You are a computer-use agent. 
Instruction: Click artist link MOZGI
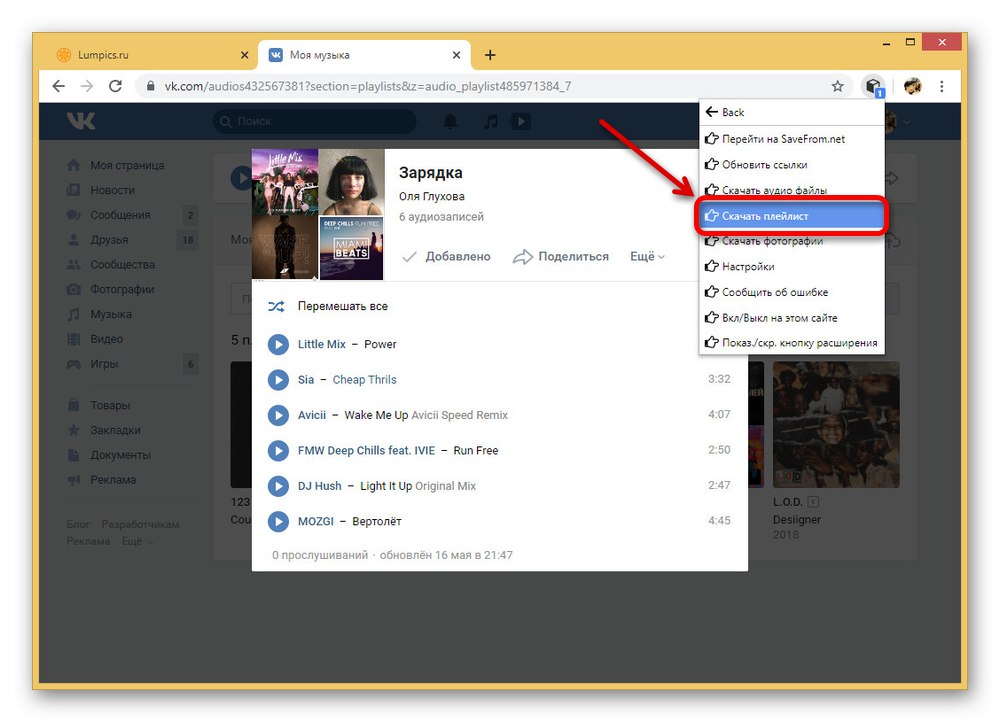click(x=316, y=522)
